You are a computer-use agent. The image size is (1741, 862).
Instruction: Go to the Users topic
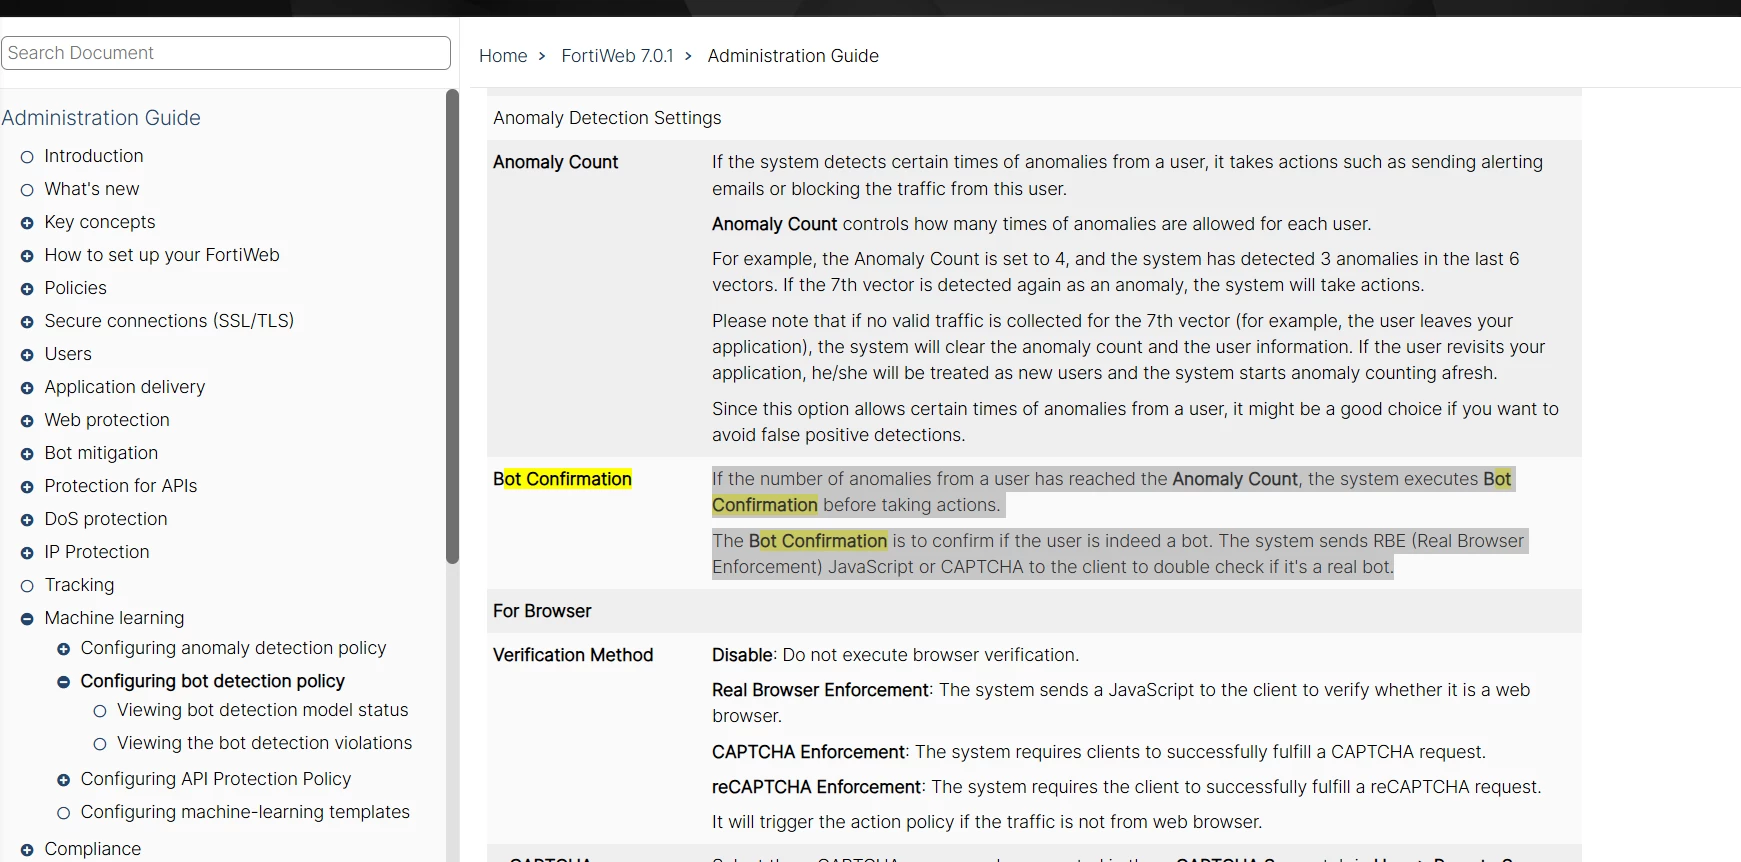coord(68,354)
